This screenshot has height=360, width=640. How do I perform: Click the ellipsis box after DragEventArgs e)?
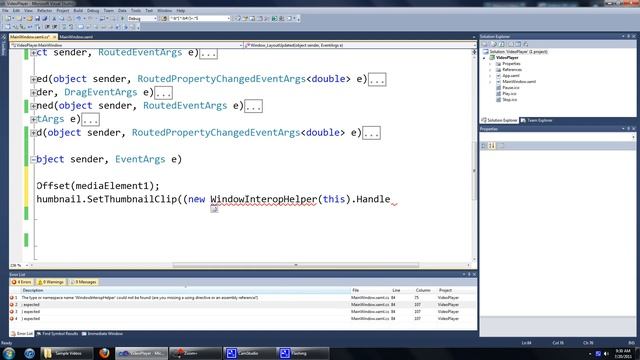163,93
